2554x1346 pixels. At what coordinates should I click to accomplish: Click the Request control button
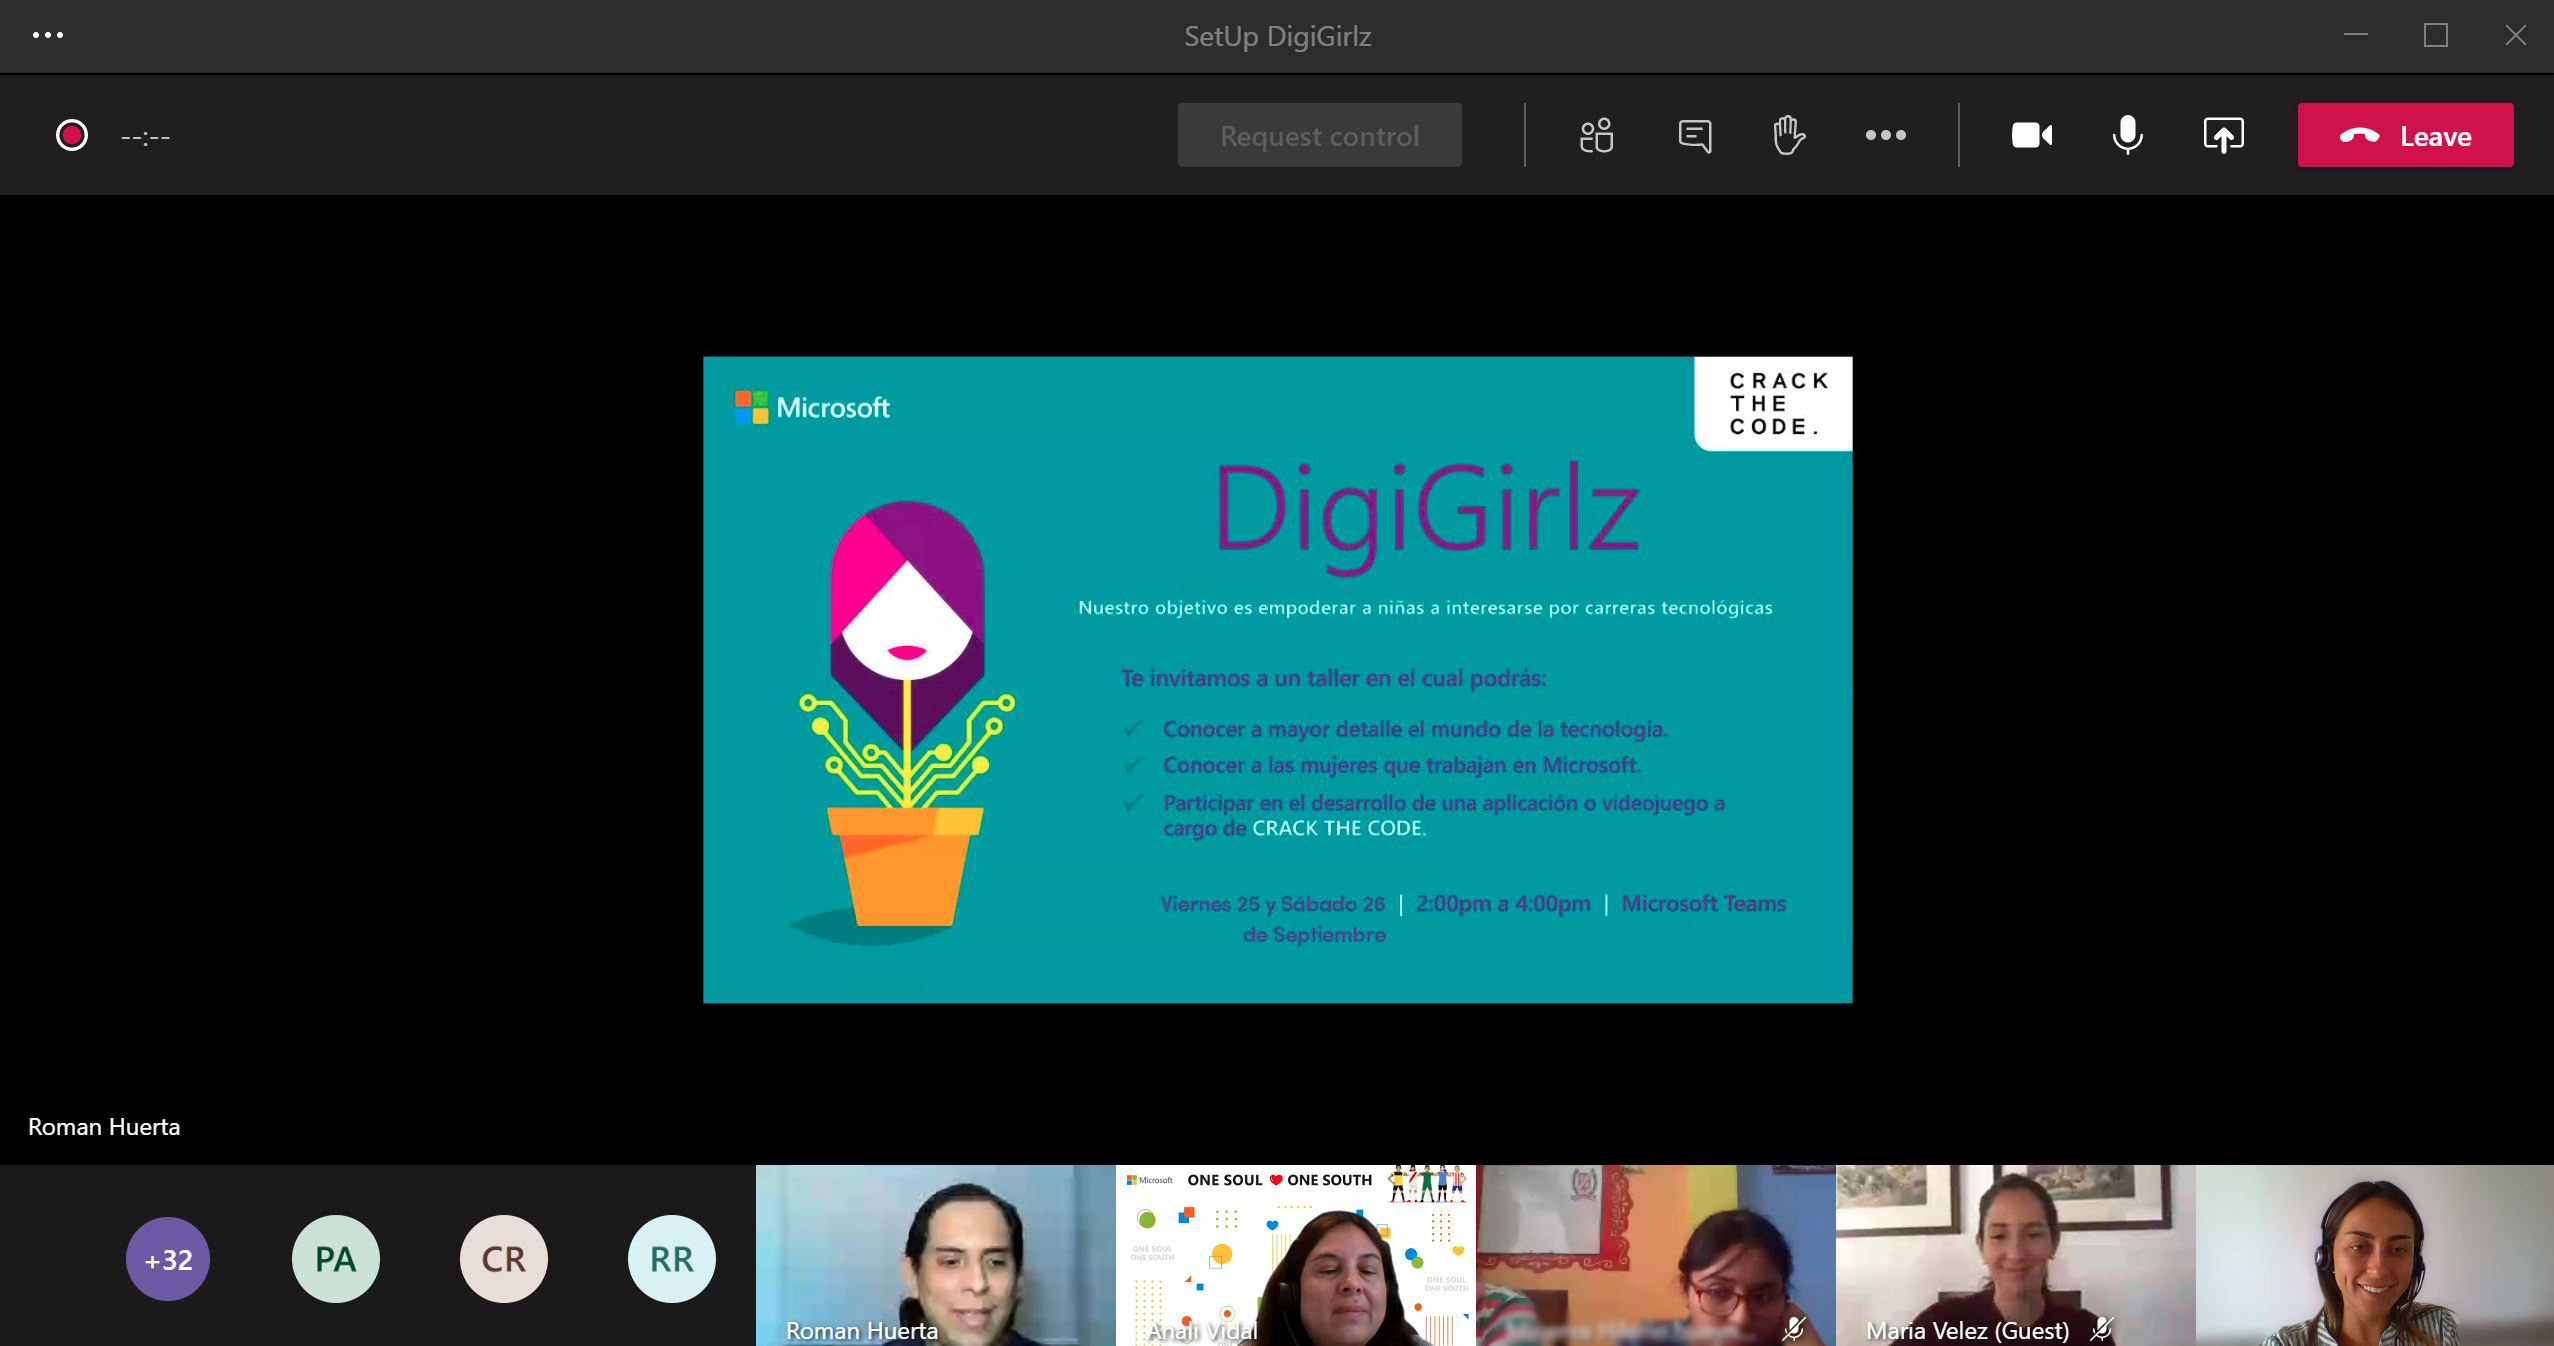point(1319,135)
